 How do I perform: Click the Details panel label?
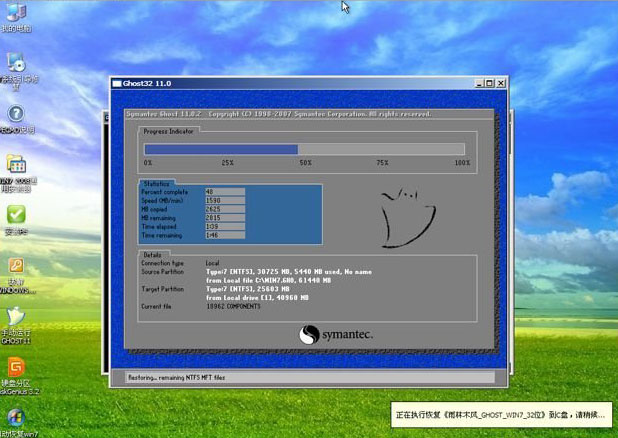pos(152,255)
